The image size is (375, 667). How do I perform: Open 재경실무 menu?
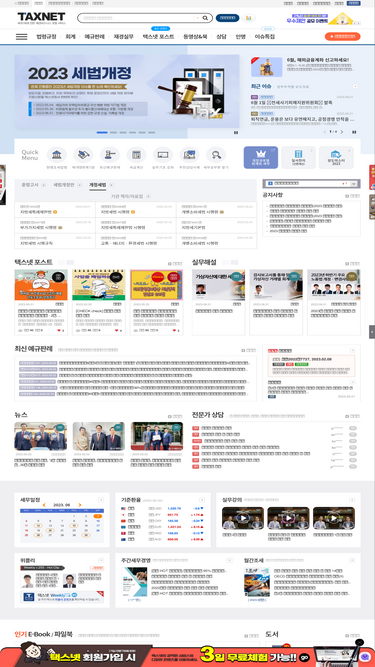coord(123,37)
